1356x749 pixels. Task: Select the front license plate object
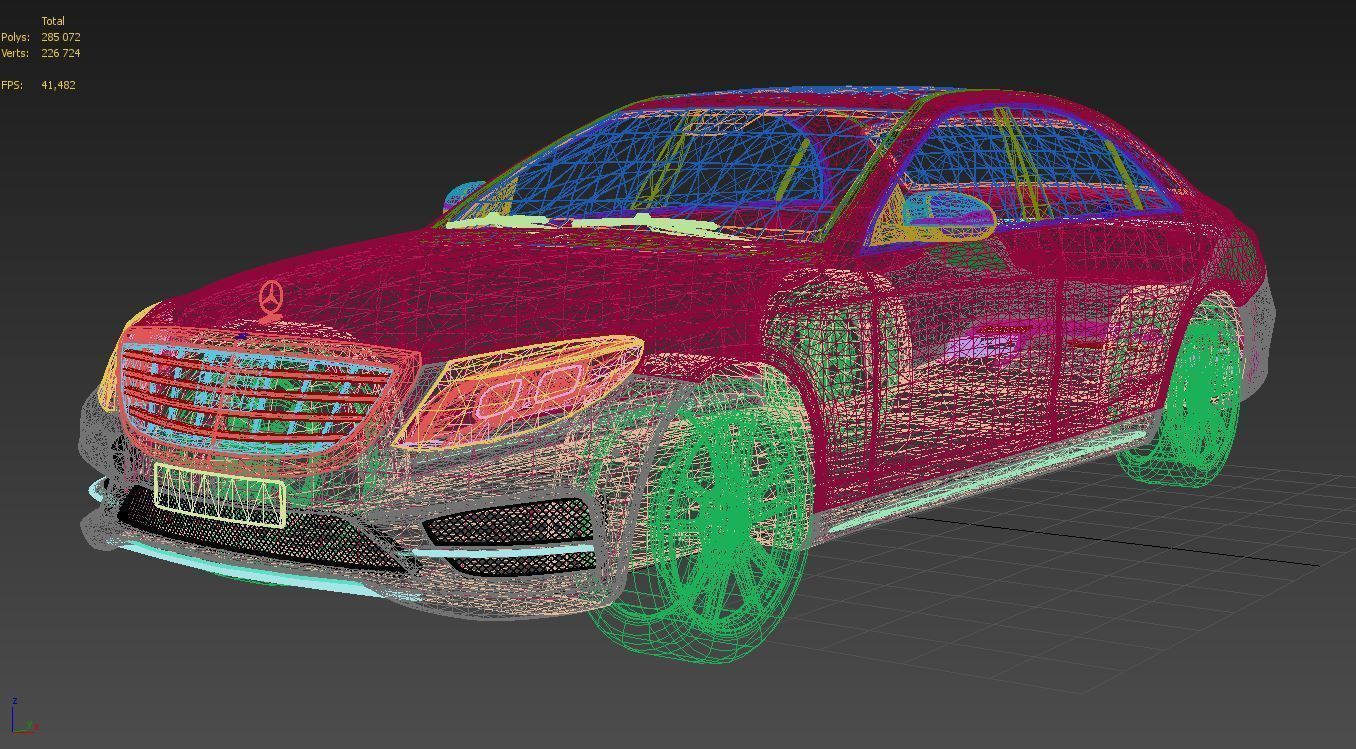click(220, 495)
